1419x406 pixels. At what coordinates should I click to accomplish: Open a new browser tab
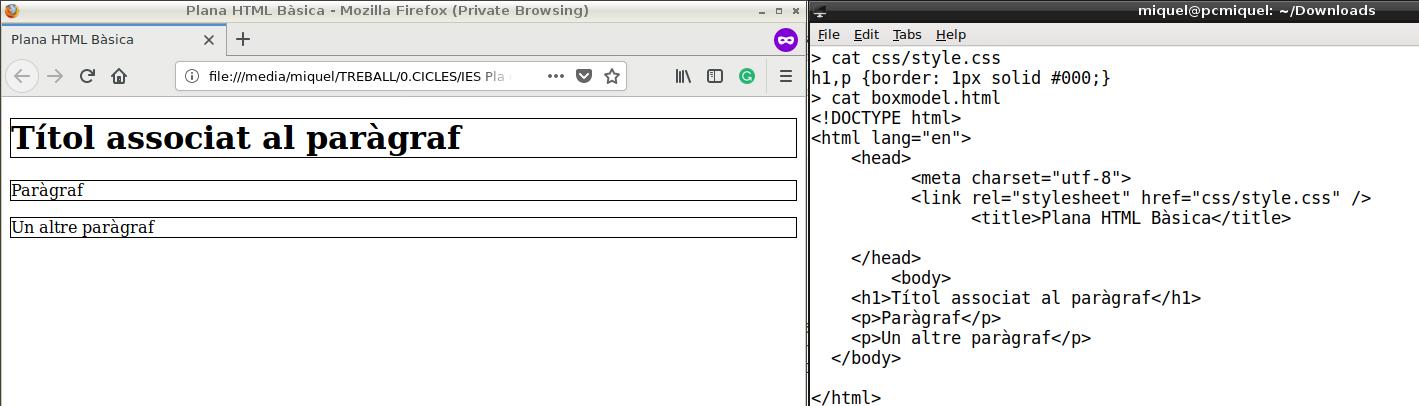point(243,40)
